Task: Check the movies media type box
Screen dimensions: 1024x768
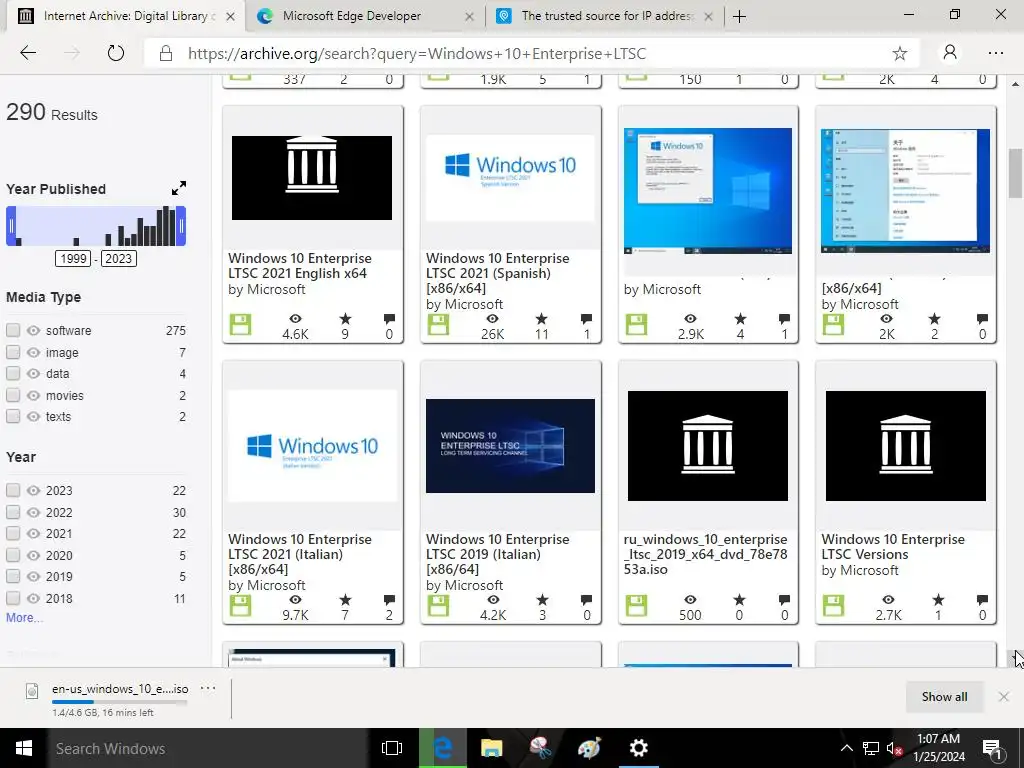Action: [13, 395]
